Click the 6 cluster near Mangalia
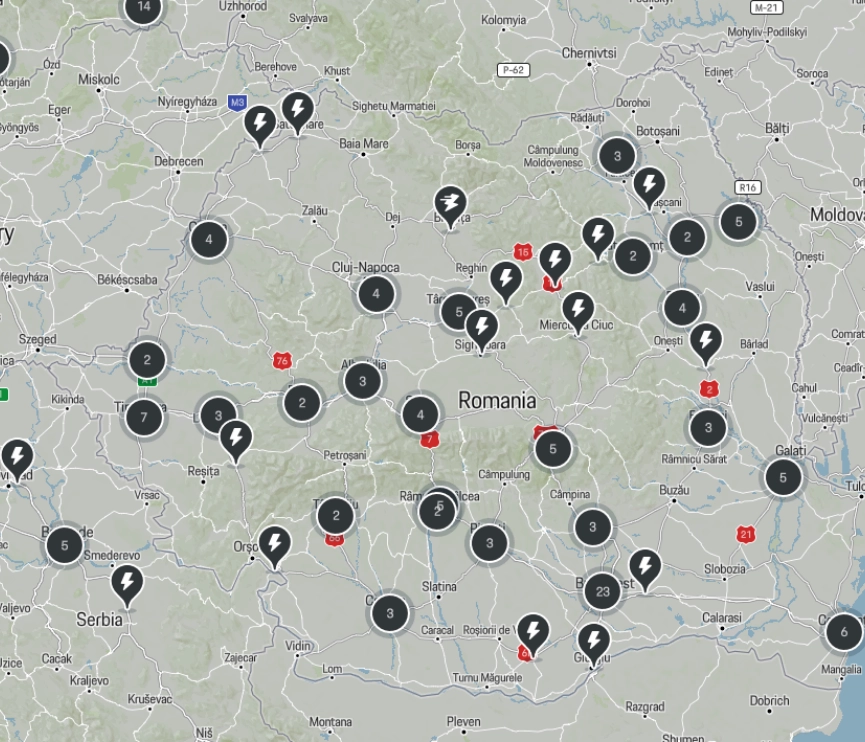This screenshot has width=865, height=742. [844, 632]
